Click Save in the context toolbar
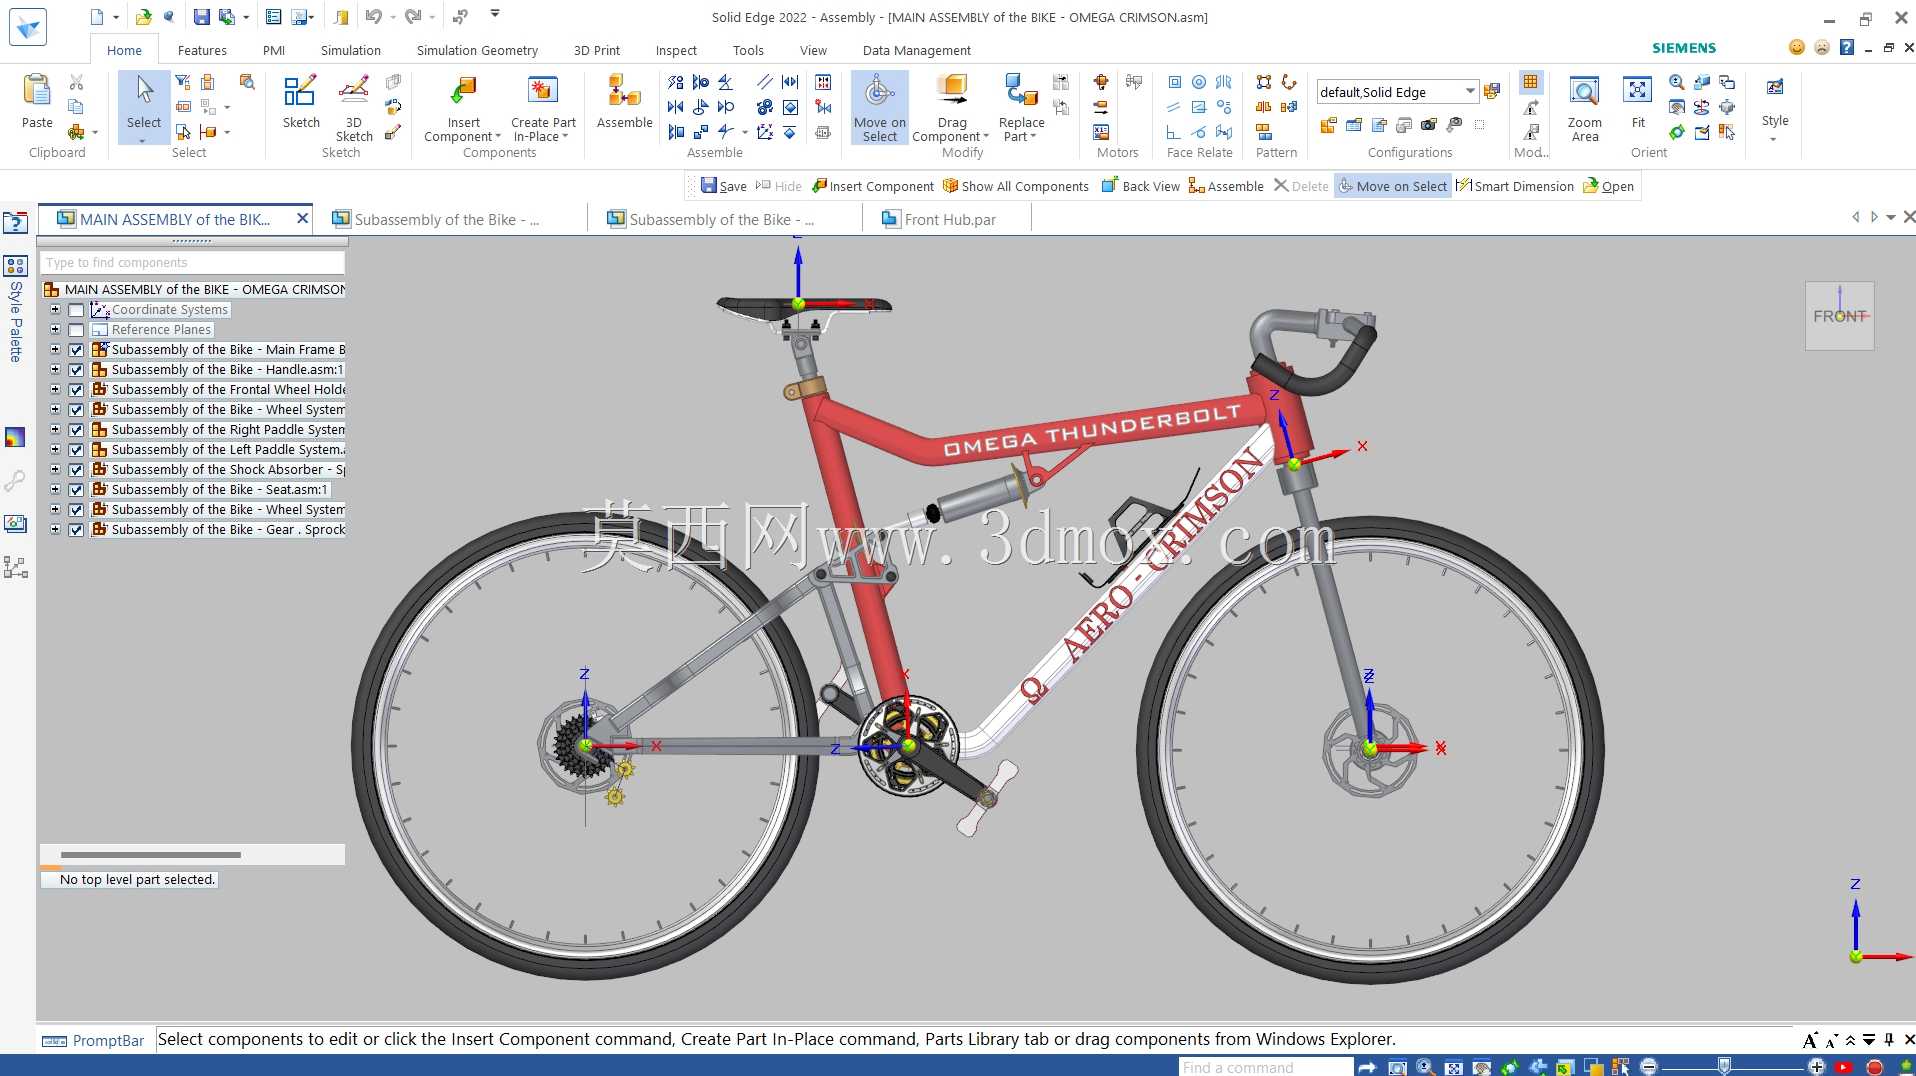The image size is (1916, 1076). pyautogui.click(x=724, y=186)
